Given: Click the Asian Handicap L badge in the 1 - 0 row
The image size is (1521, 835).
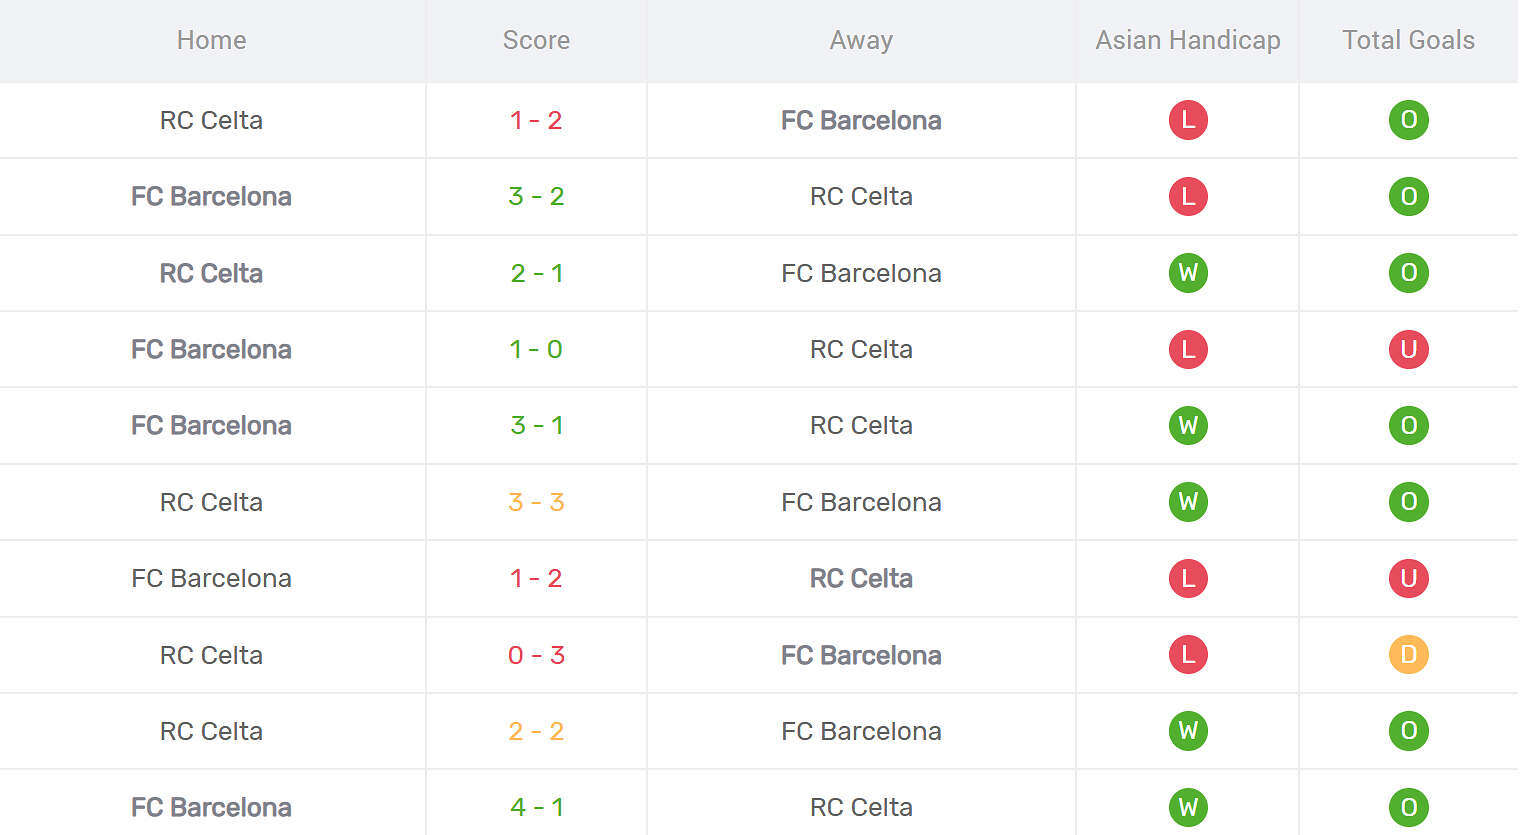Looking at the screenshot, I should tap(1188, 349).
